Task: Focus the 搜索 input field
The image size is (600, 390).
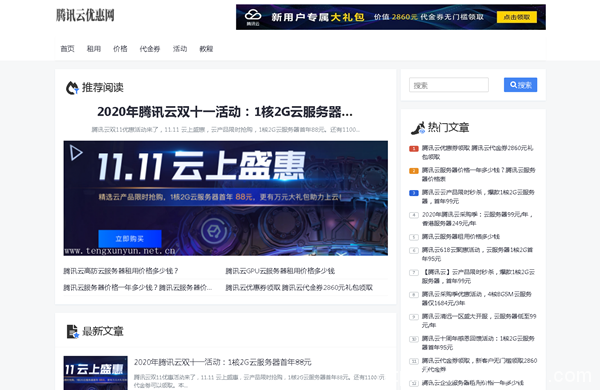Action: [x=449, y=85]
